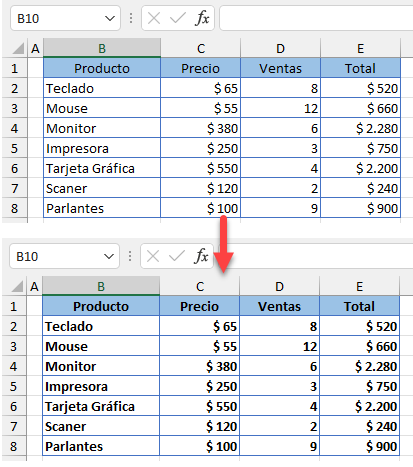Click bold 'Teclado' cell in lower table
413x467 pixels.
101,326
